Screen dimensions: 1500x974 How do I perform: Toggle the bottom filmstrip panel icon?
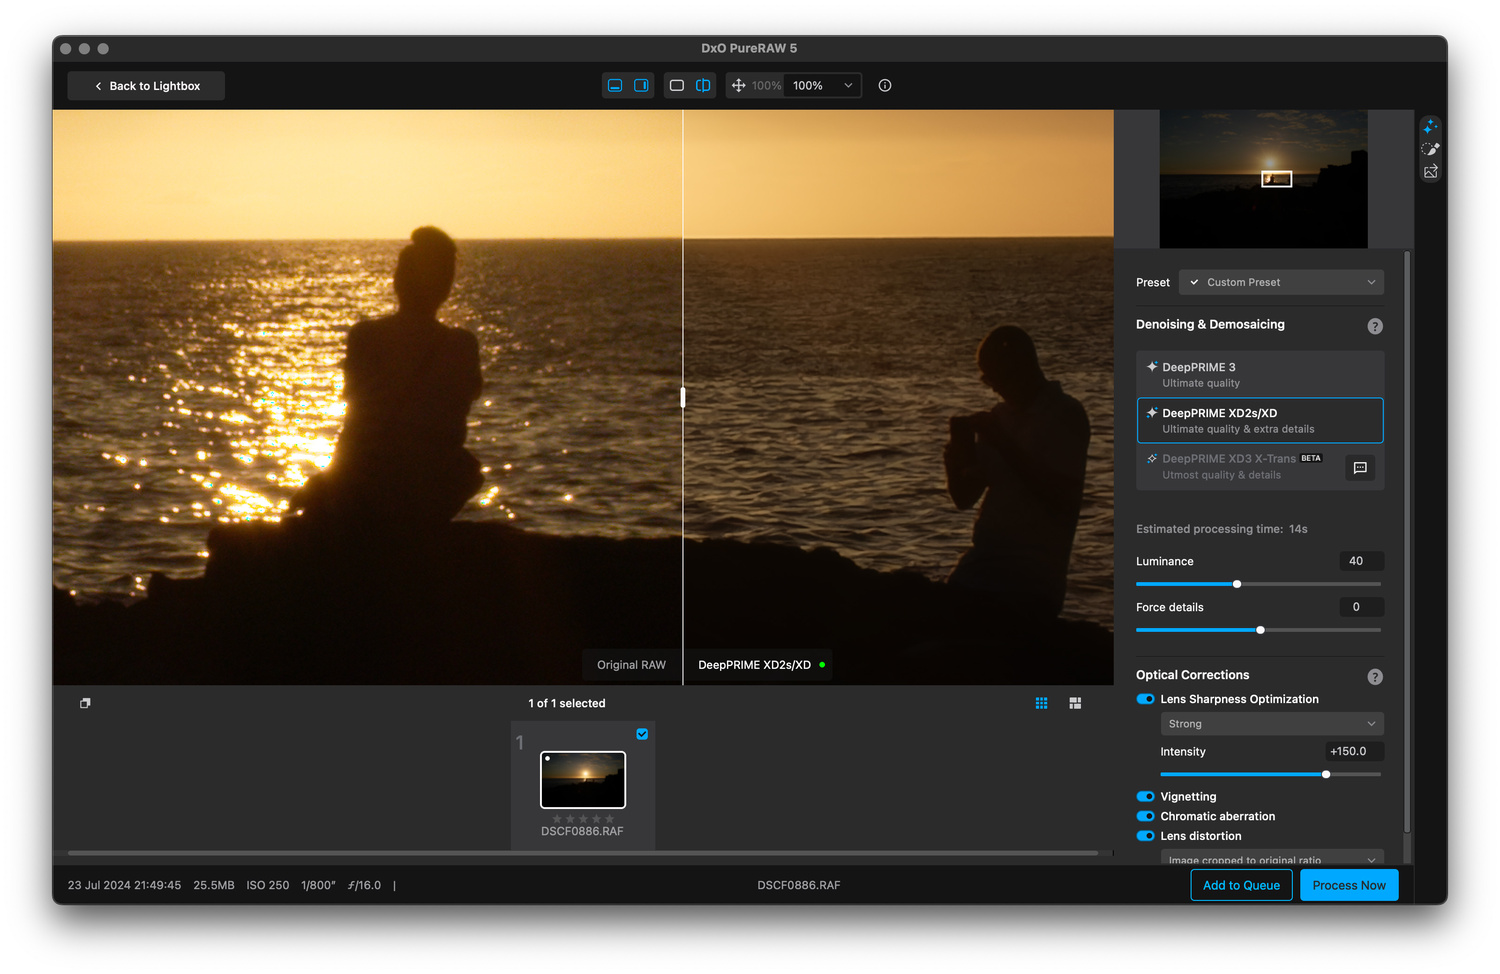[x=615, y=86]
